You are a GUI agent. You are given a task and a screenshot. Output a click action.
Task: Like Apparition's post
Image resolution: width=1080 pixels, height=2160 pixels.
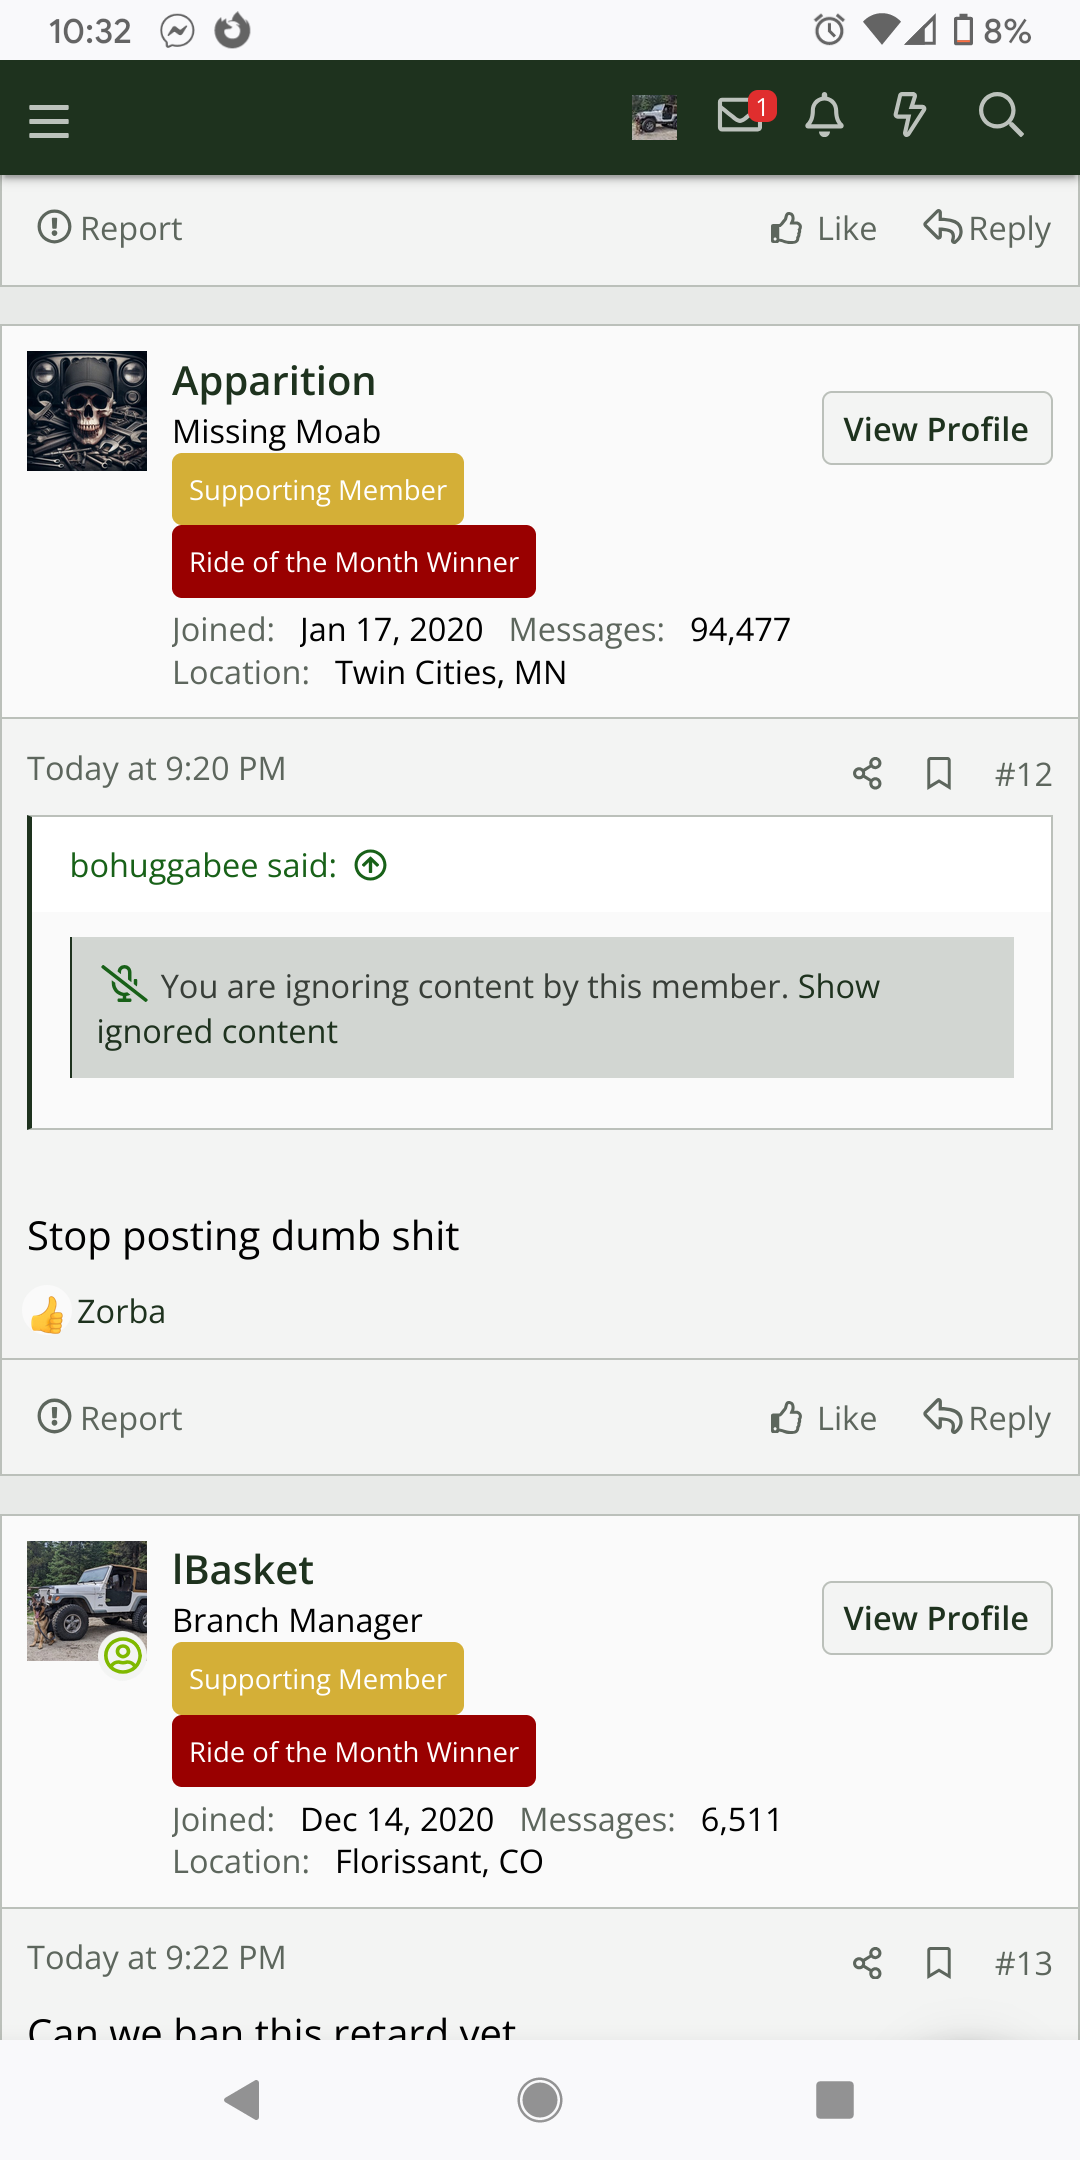click(822, 1417)
